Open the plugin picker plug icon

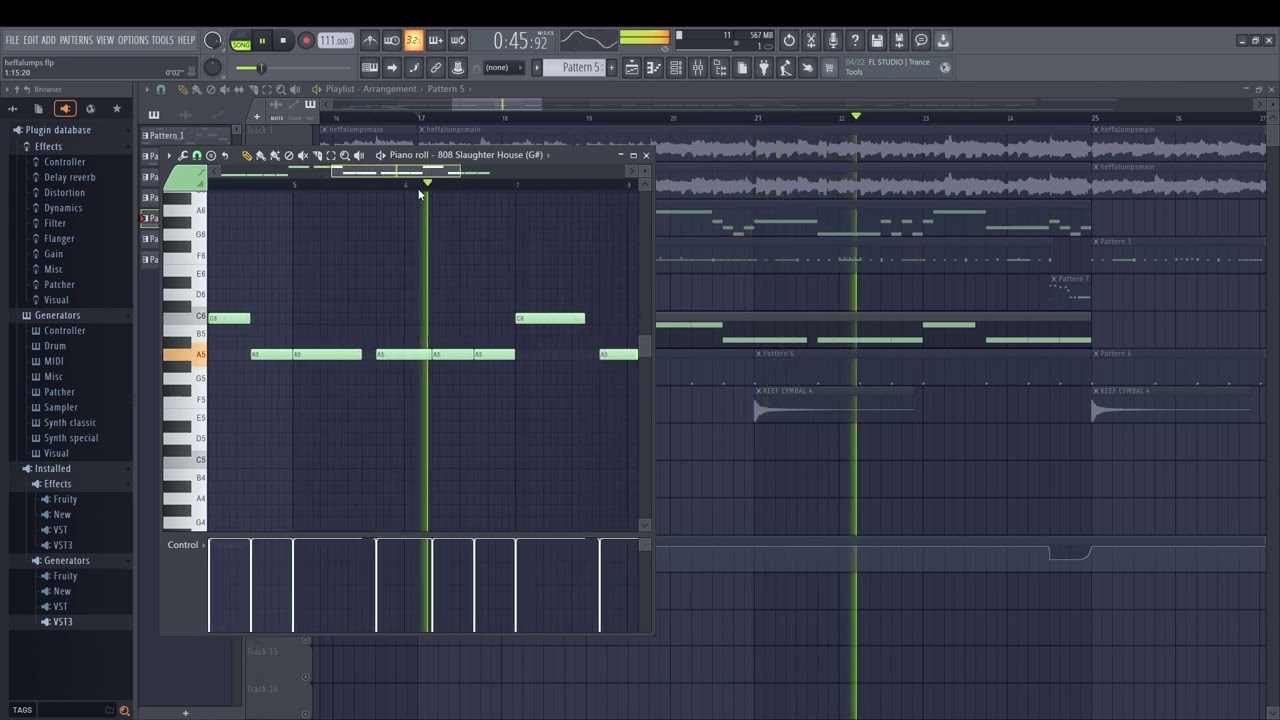[763, 68]
